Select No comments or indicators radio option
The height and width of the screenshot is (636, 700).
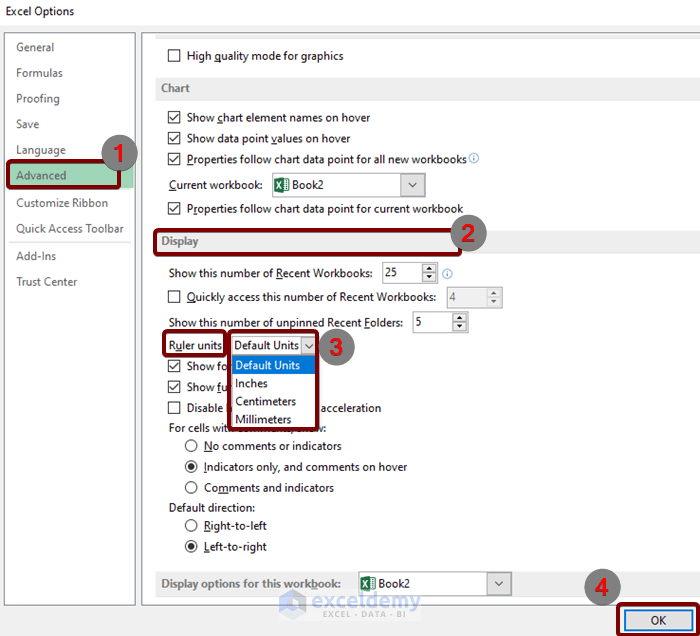pos(191,446)
